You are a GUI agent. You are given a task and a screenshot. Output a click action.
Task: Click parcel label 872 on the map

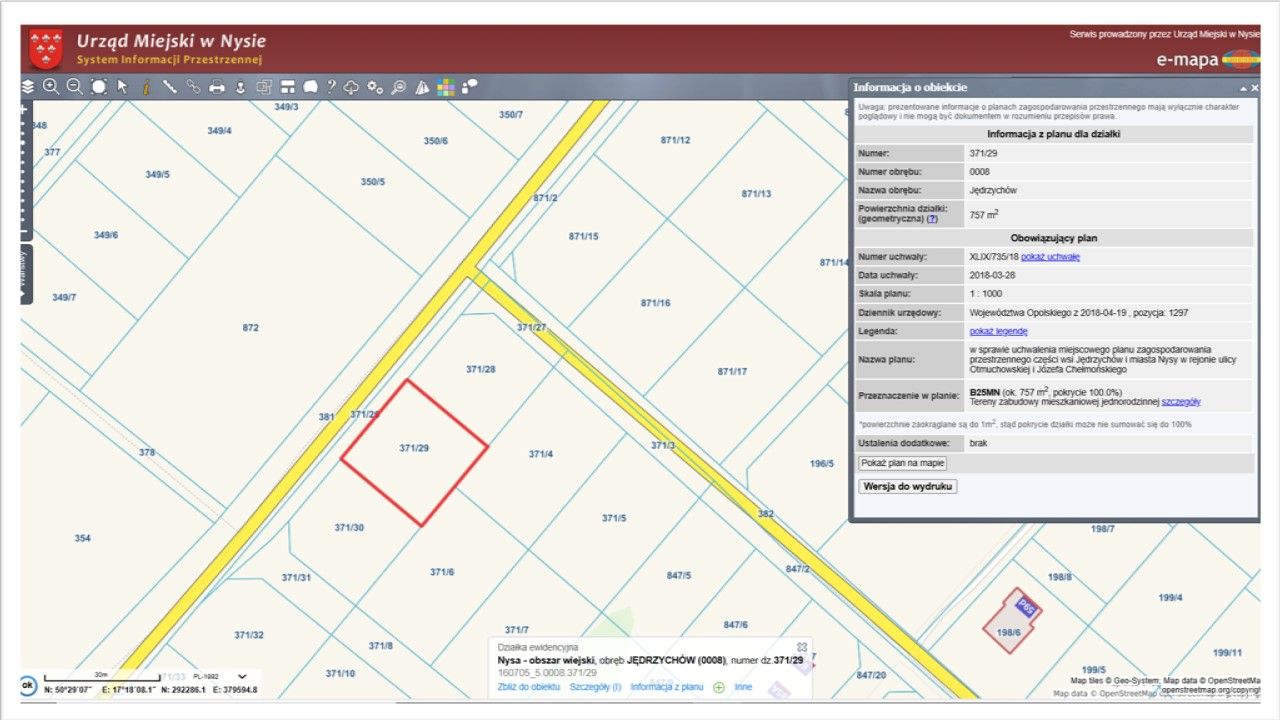click(x=251, y=327)
